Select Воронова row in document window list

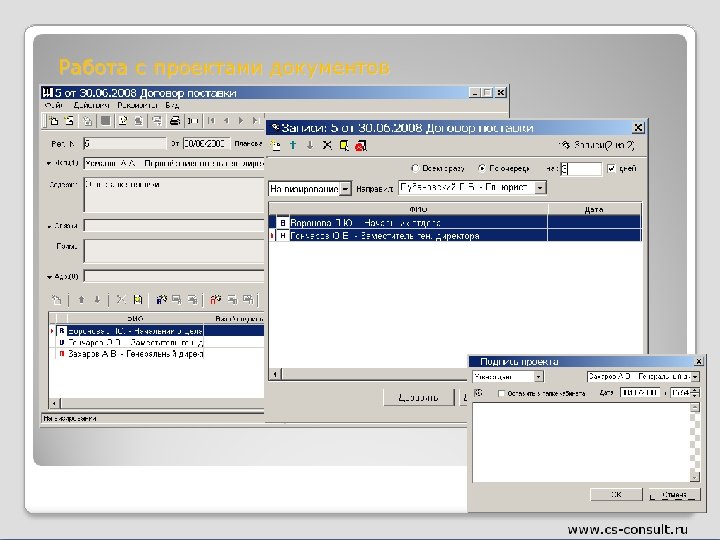click(157, 331)
